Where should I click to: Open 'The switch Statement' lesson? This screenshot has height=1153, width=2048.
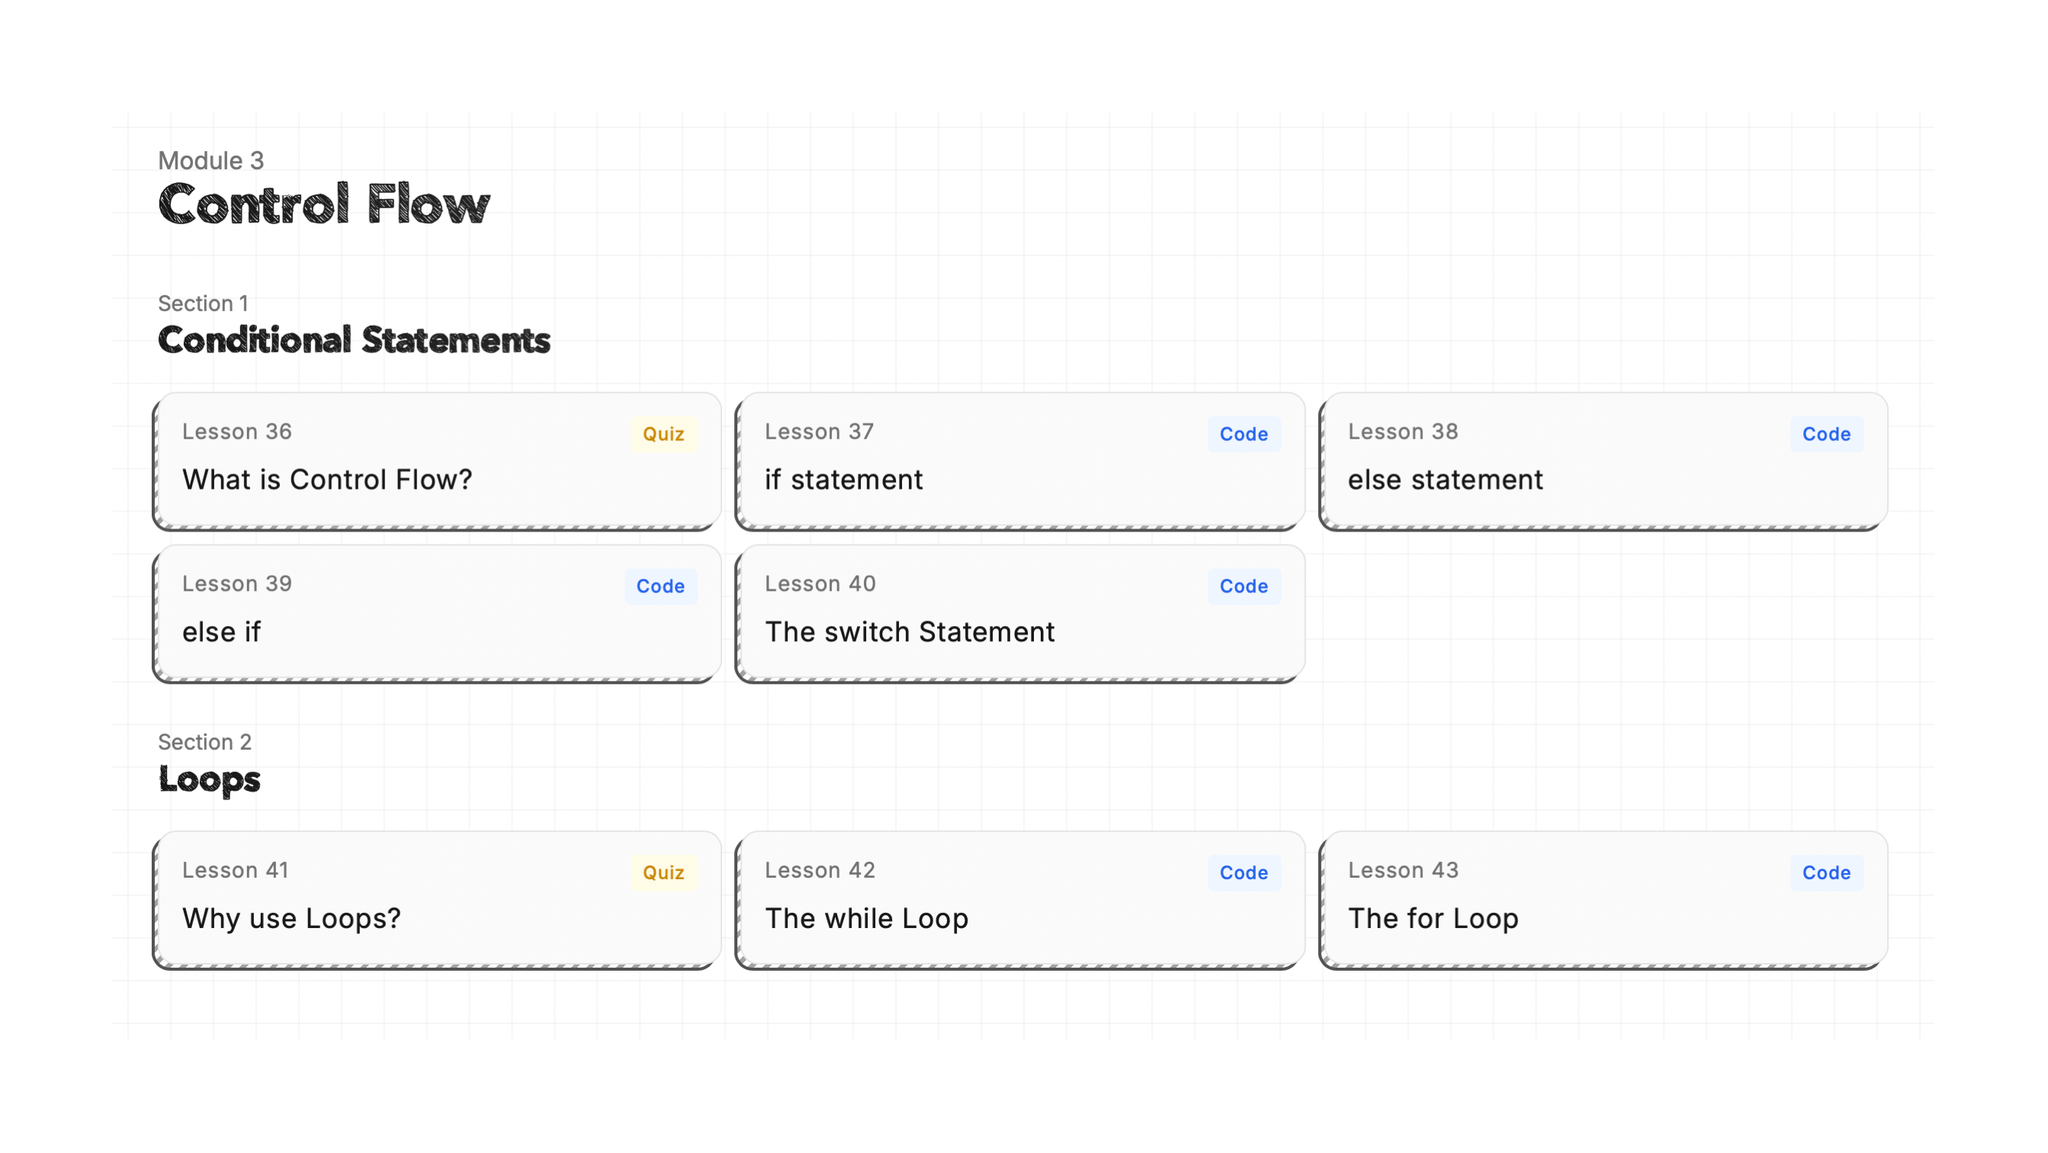pyautogui.click(x=1018, y=614)
